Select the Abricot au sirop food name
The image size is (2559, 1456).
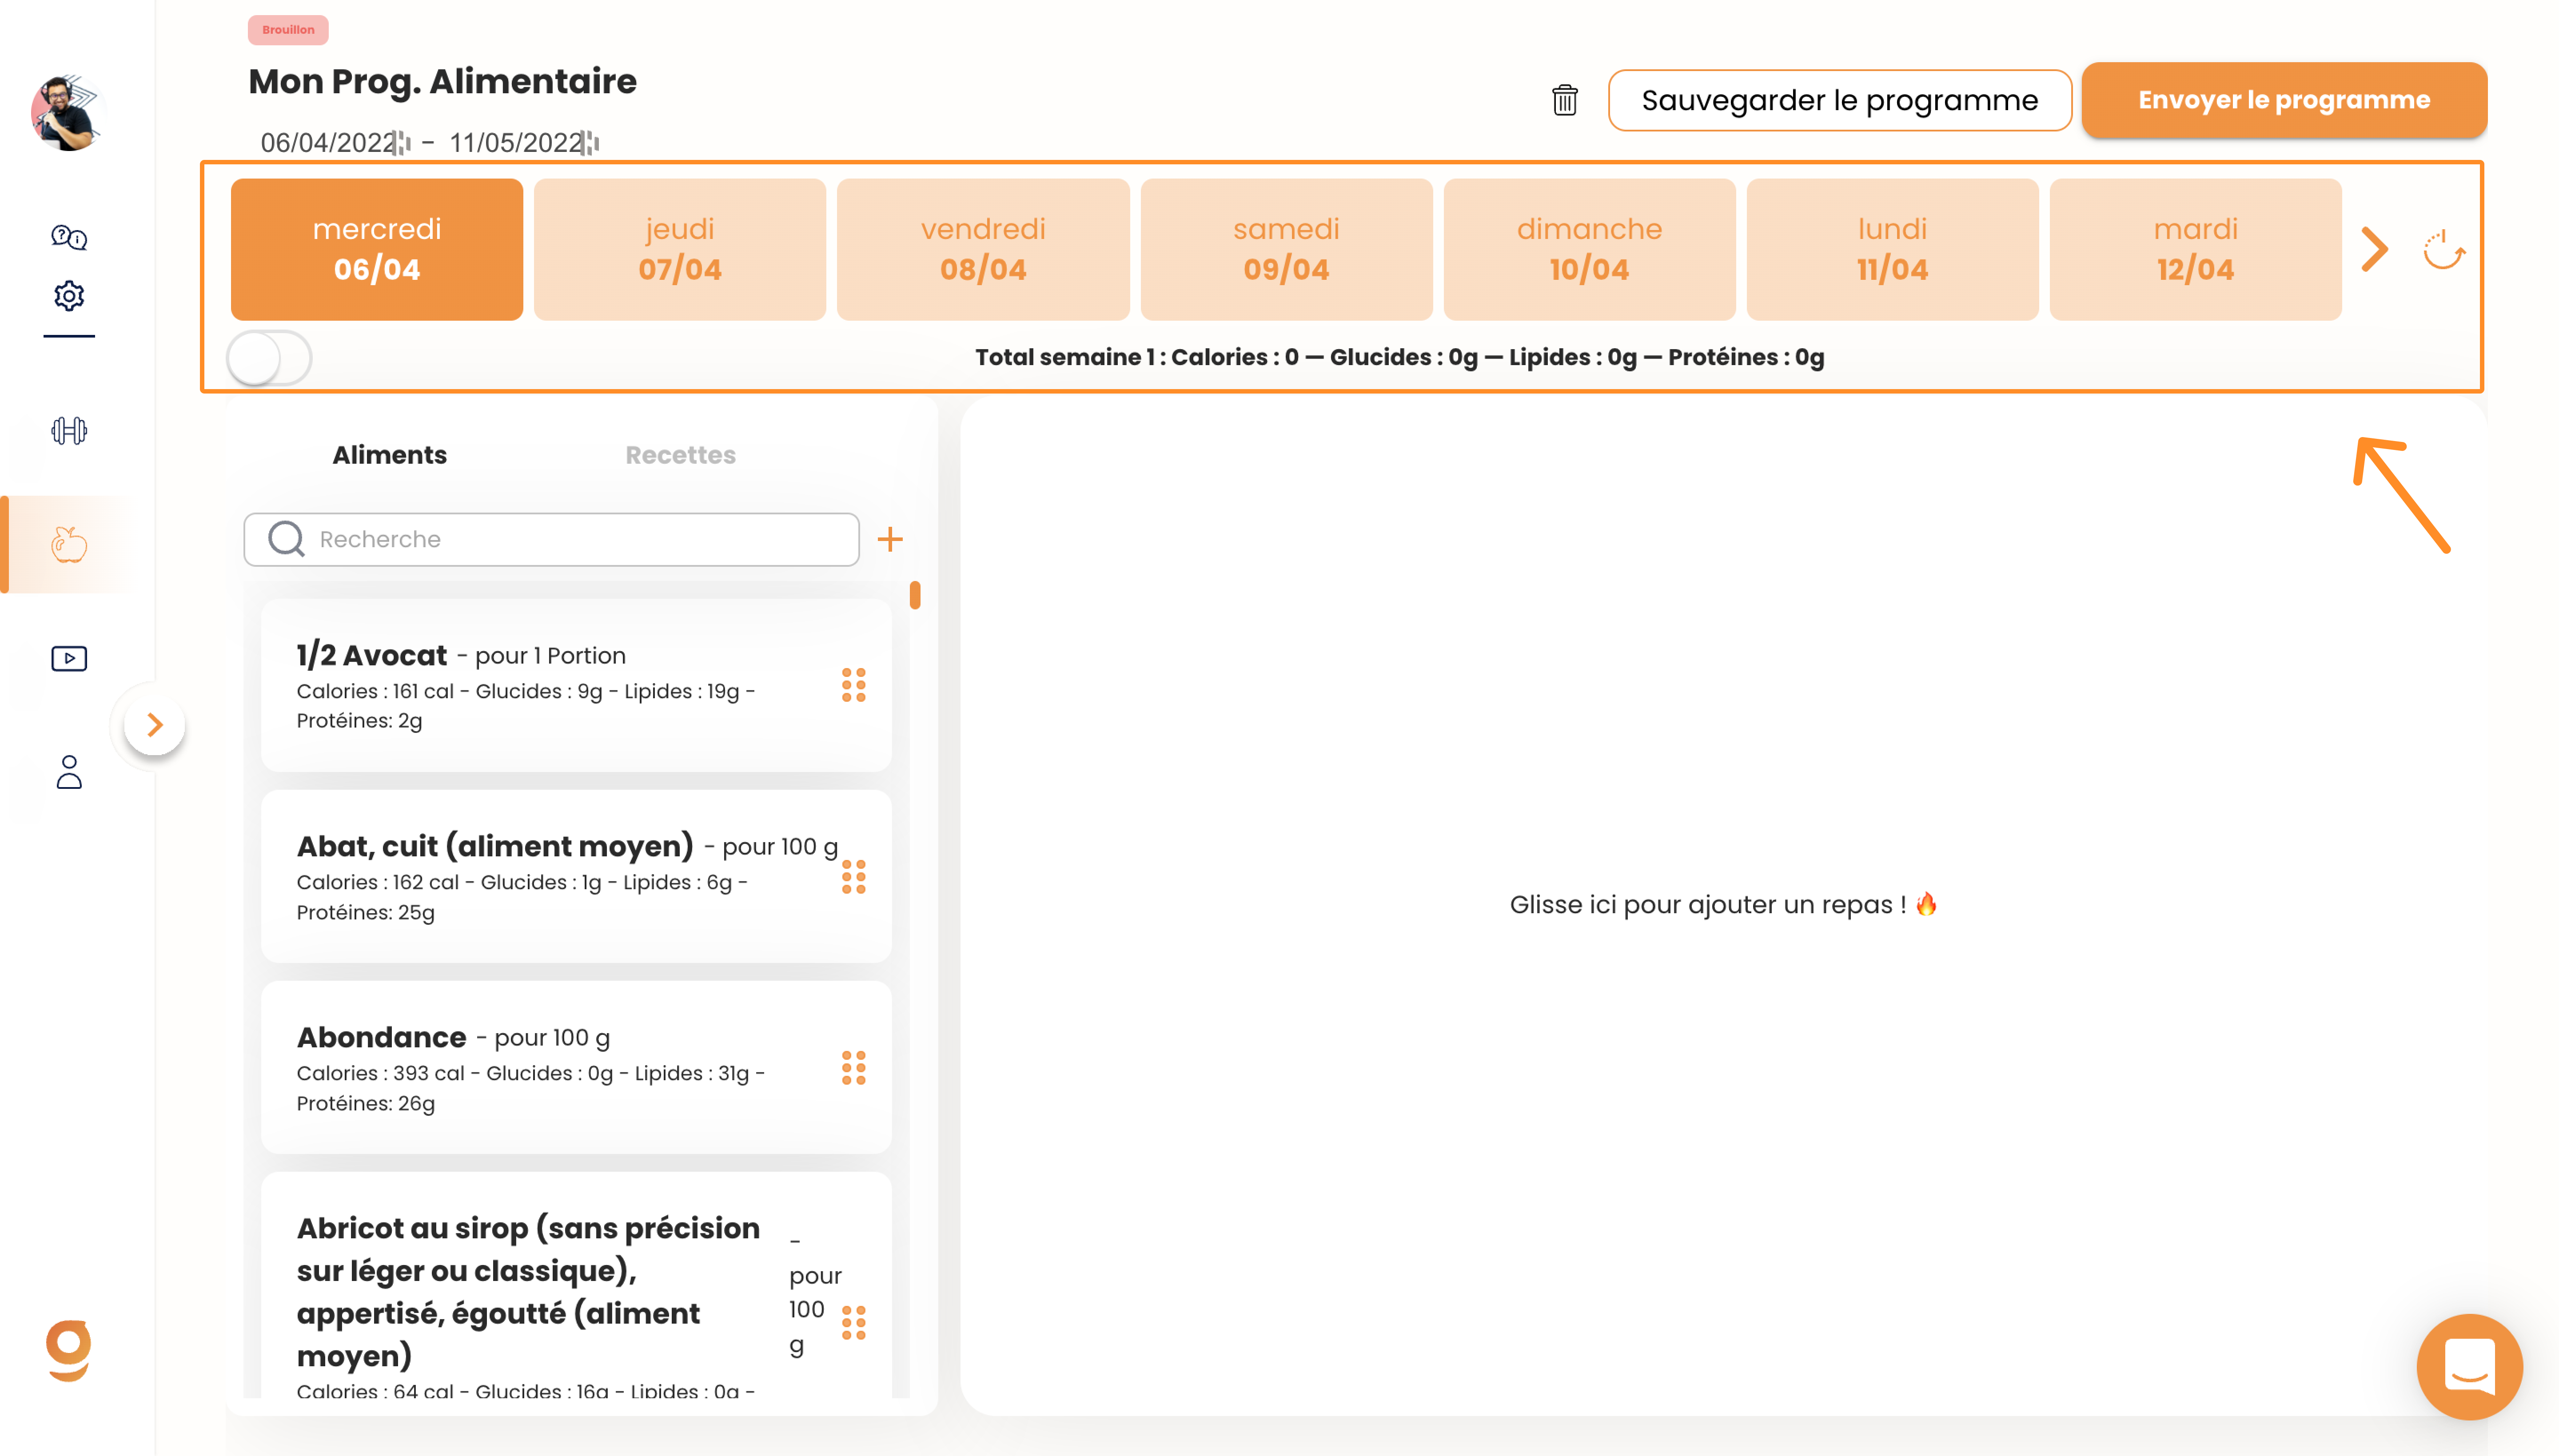click(x=528, y=1292)
